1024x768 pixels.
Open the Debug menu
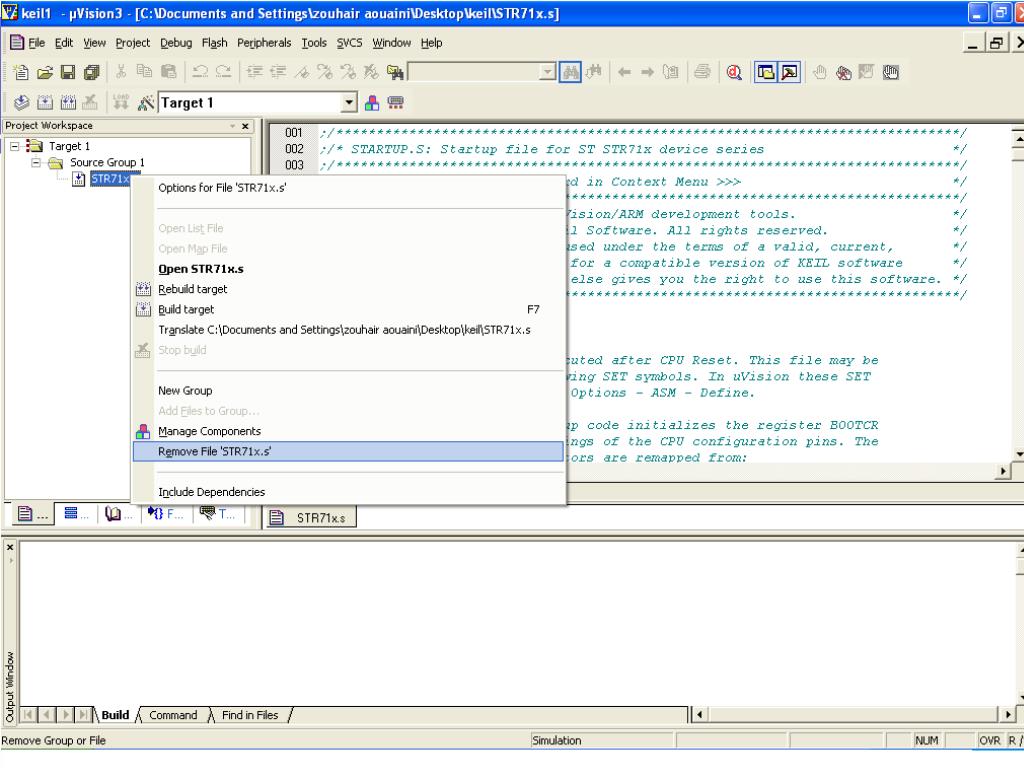click(176, 43)
